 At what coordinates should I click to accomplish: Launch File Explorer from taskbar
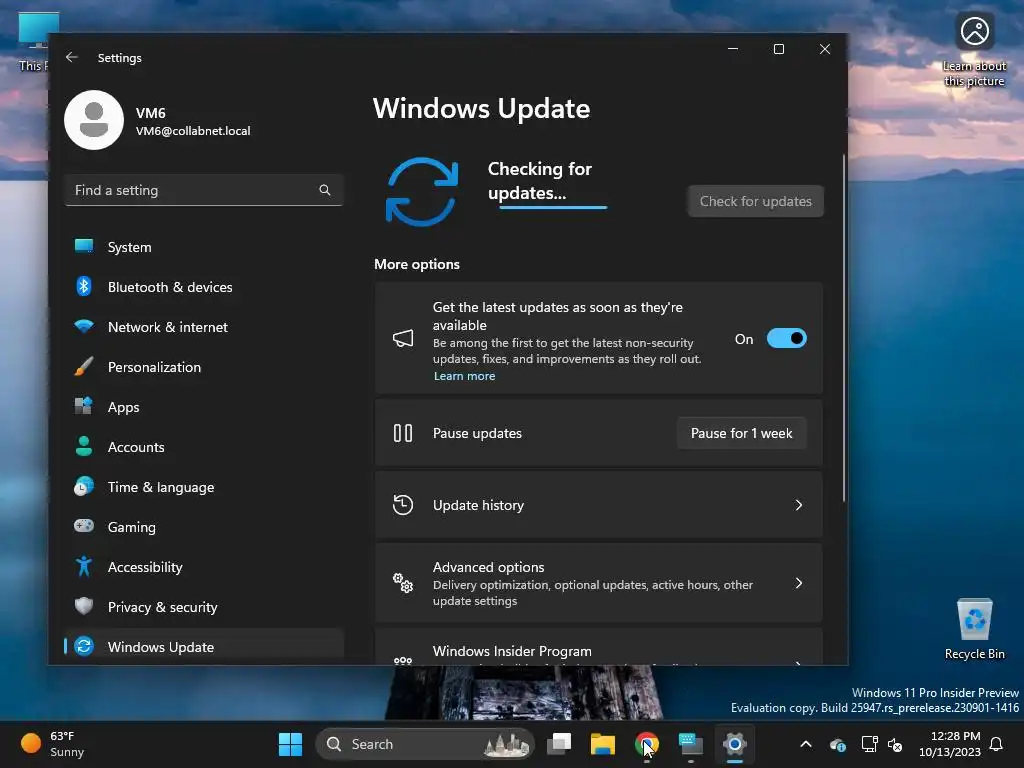click(603, 744)
